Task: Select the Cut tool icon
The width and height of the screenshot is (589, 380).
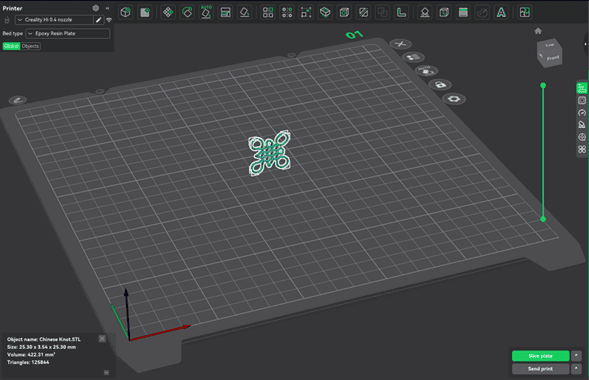Action: 325,12
